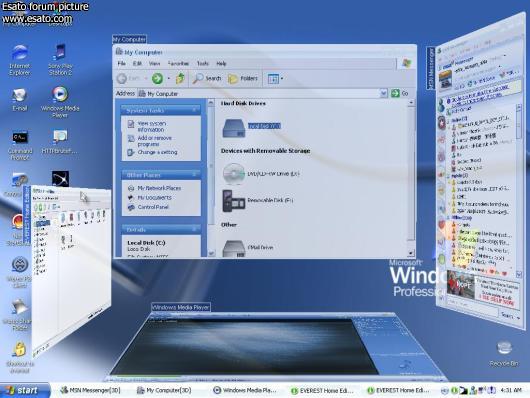The image size is (530, 398).
Task: Collapse the System Tasks panel
Action: 194,110
